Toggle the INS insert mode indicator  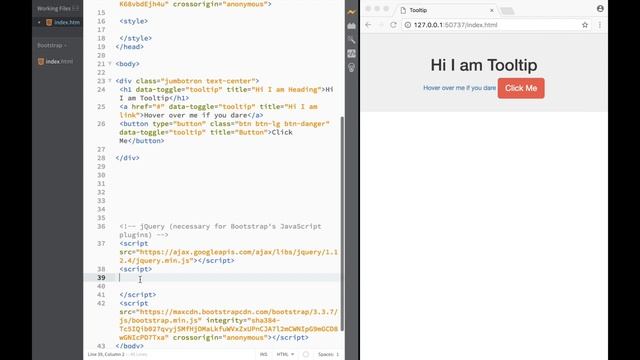(263, 354)
